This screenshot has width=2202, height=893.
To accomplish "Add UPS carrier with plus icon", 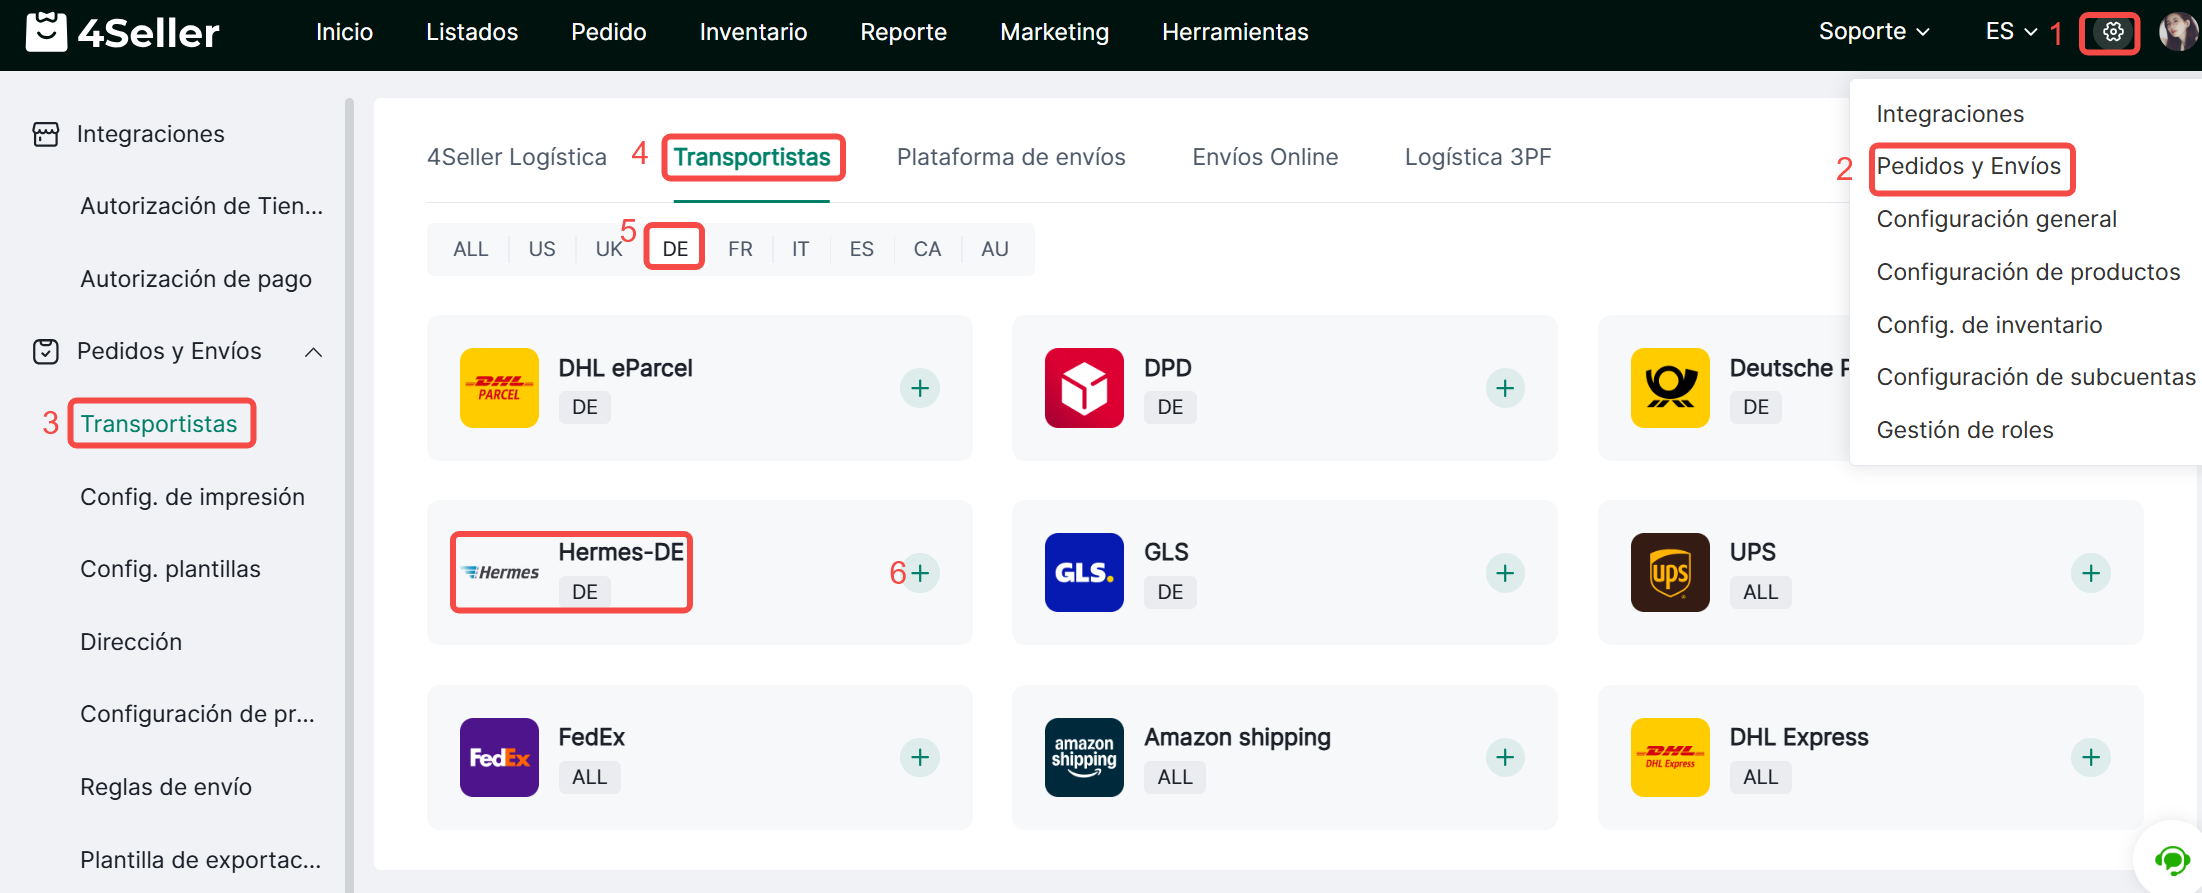I will pos(2090,573).
